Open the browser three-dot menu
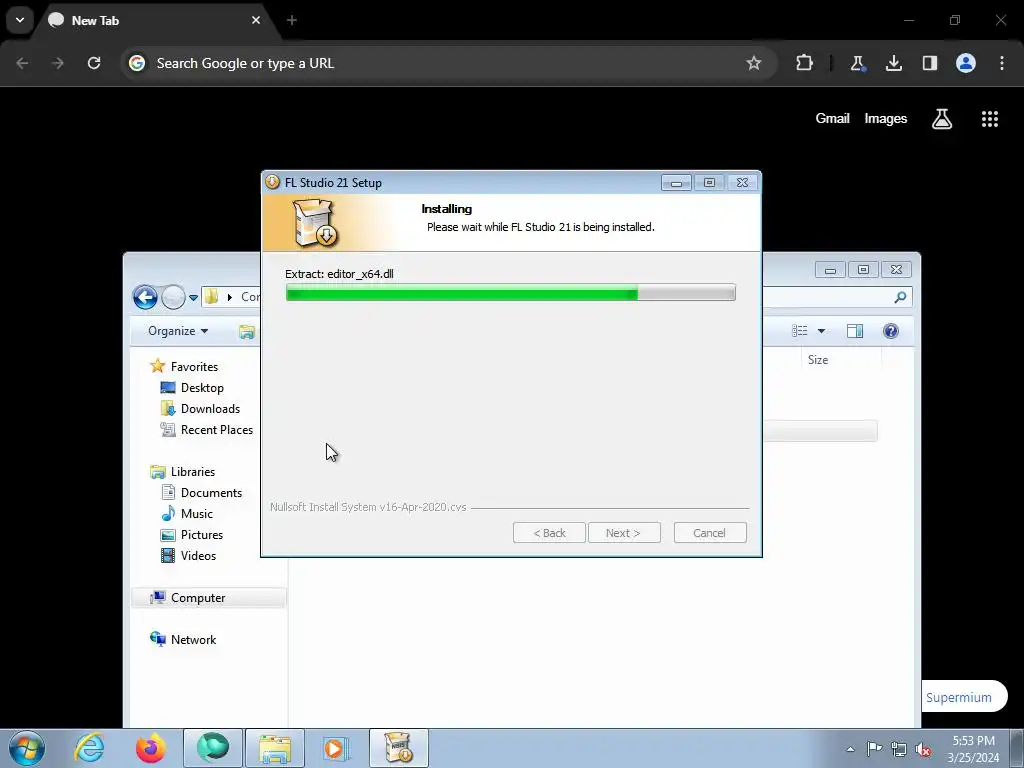This screenshot has width=1024, height=768. (1002, 63)
